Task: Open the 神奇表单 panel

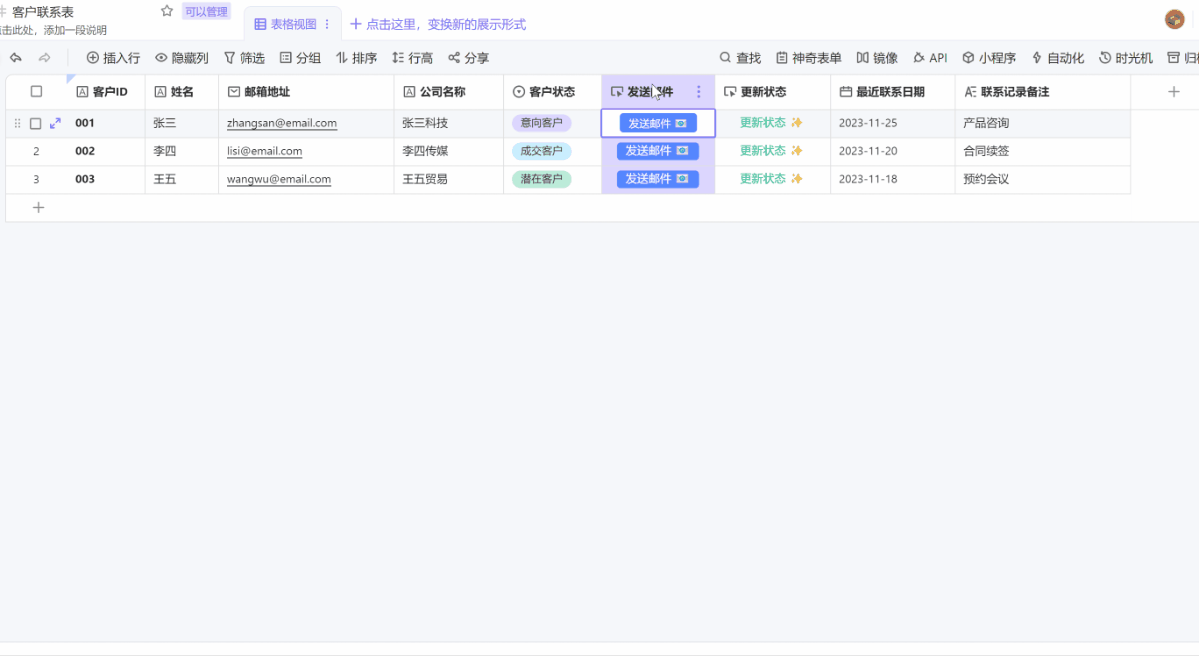Action: [x=808, y=57]
